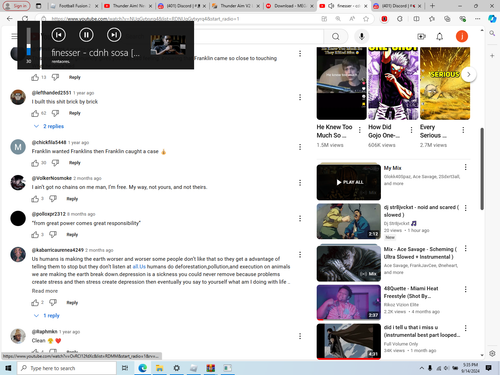The width and height of the screenshot is (500, 375).
Task: Dislike the comment by @polloxpr2312
Action: point(53,235)
